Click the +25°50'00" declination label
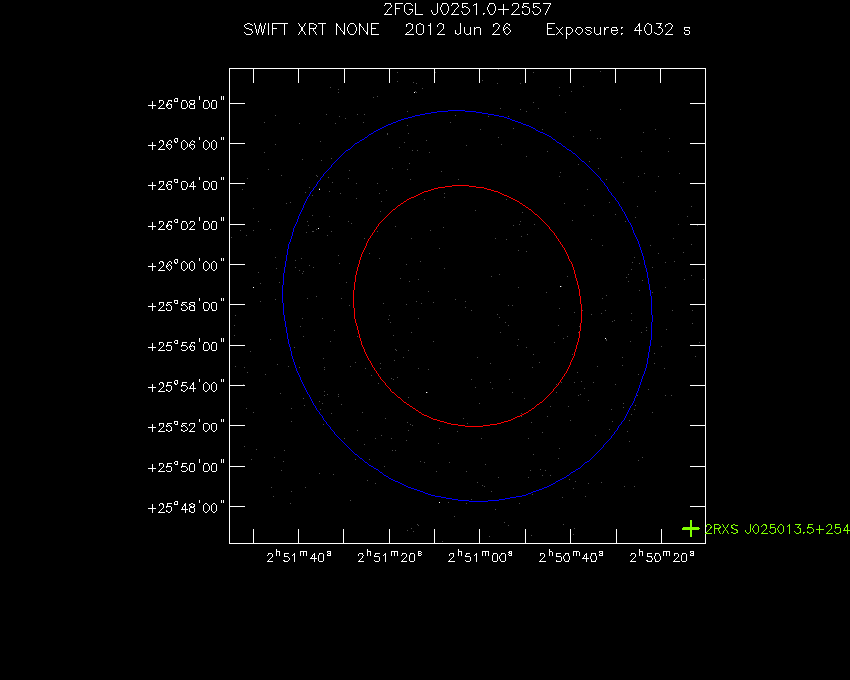The image size is (850, 680). (x=186, y=467)
